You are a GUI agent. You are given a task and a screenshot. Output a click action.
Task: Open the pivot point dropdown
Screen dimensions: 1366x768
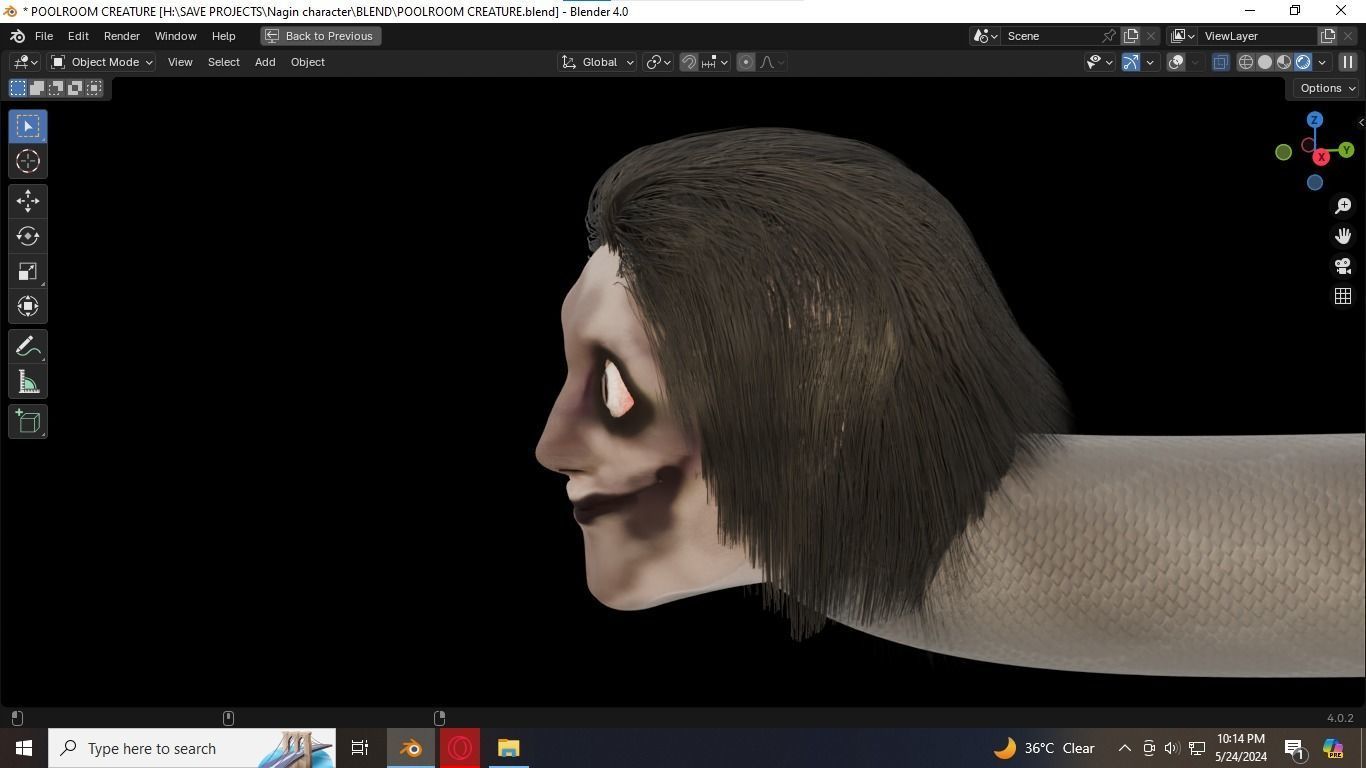point(657,62)
